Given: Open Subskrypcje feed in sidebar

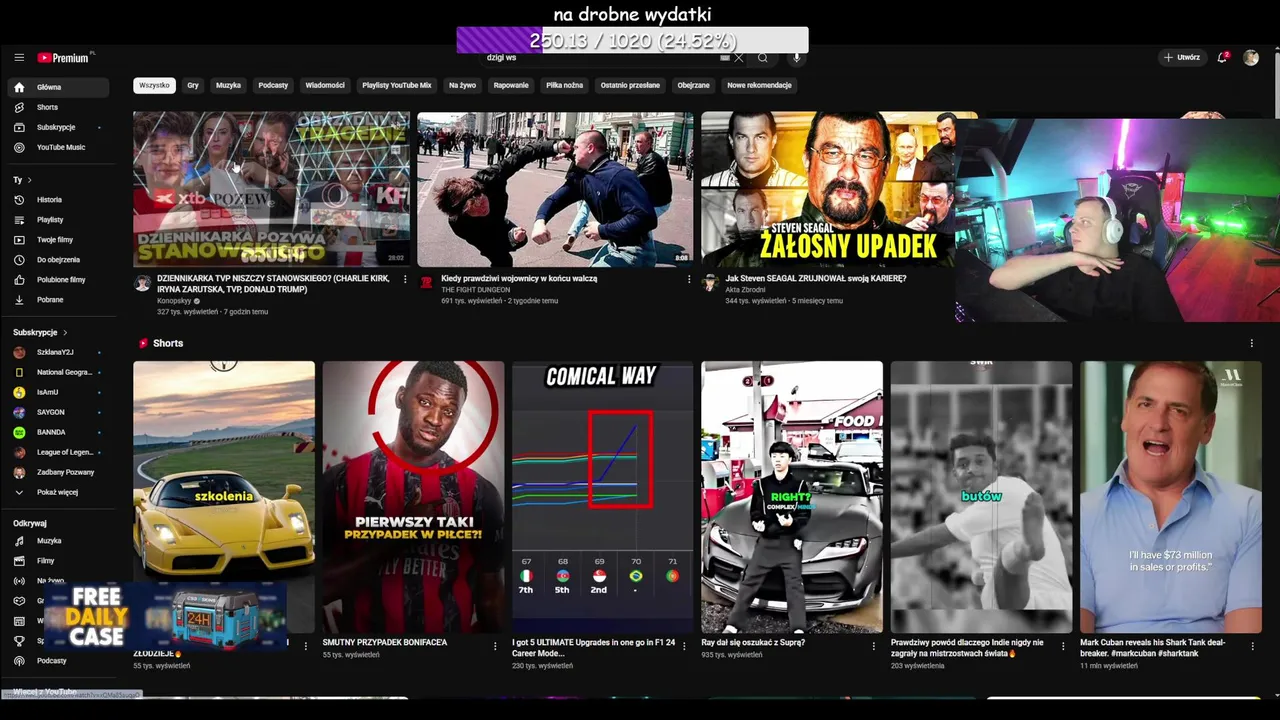Looking at the screenshot, I should [58, 127].
